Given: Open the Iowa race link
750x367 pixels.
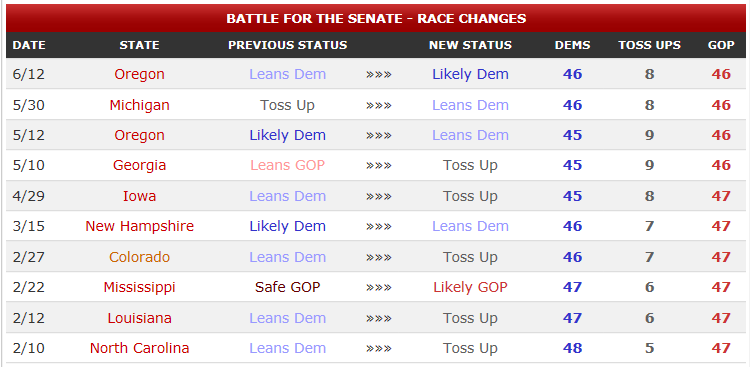Looking at the screenshot, I should pos(139,196).
